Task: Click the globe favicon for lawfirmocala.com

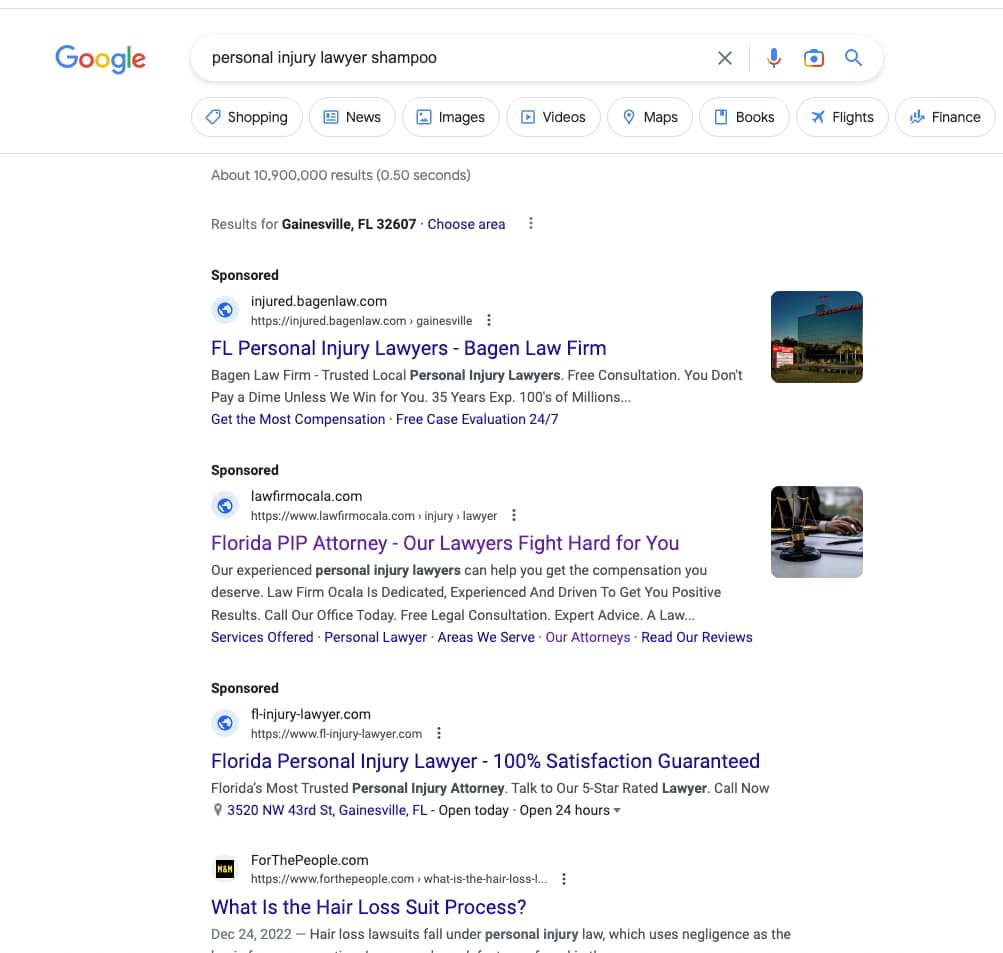Action: tap(225, 505)
